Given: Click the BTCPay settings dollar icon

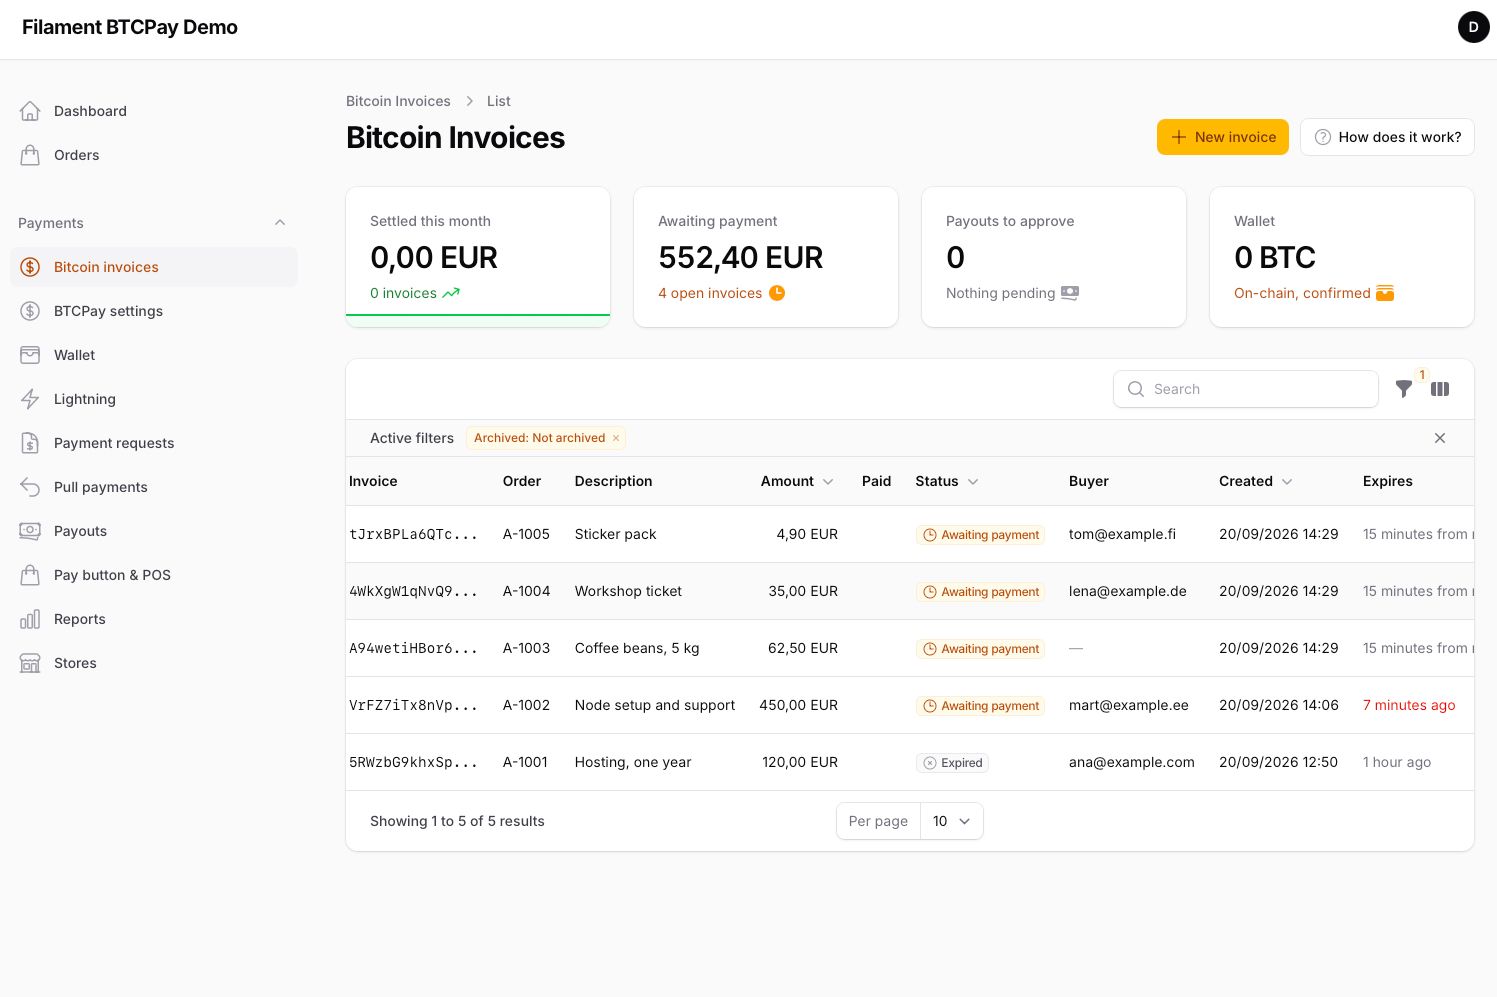Looking at the screenshot, I should tap(30, 311).
